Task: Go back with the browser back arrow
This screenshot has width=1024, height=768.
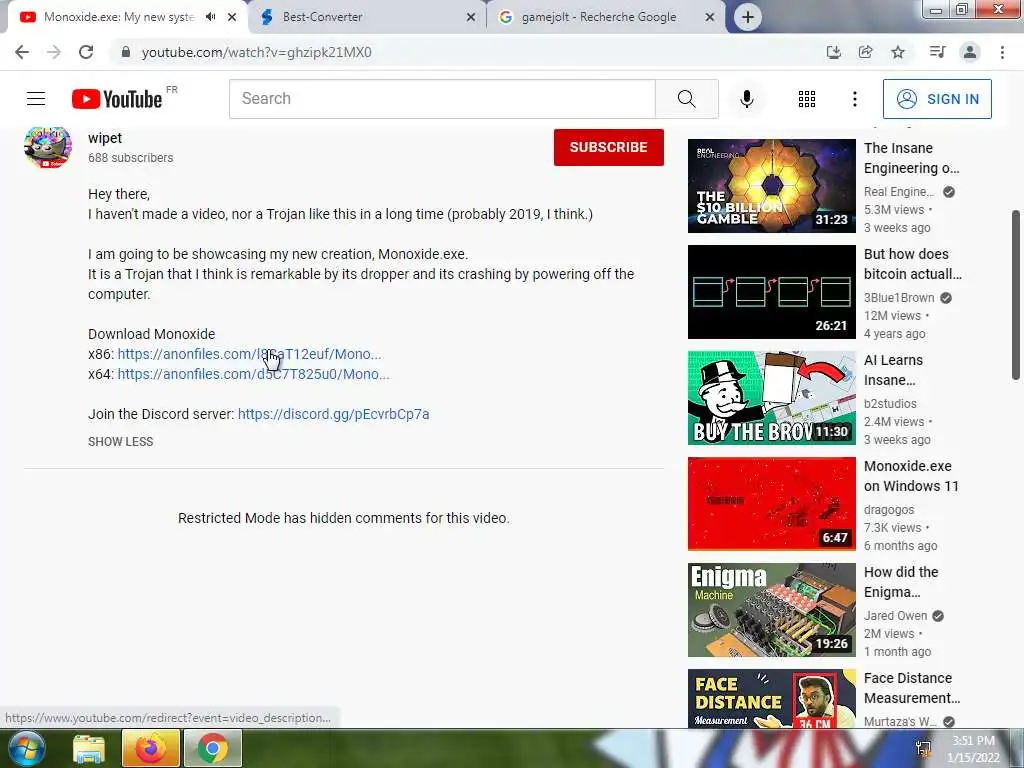Action: tap(22, 52)
